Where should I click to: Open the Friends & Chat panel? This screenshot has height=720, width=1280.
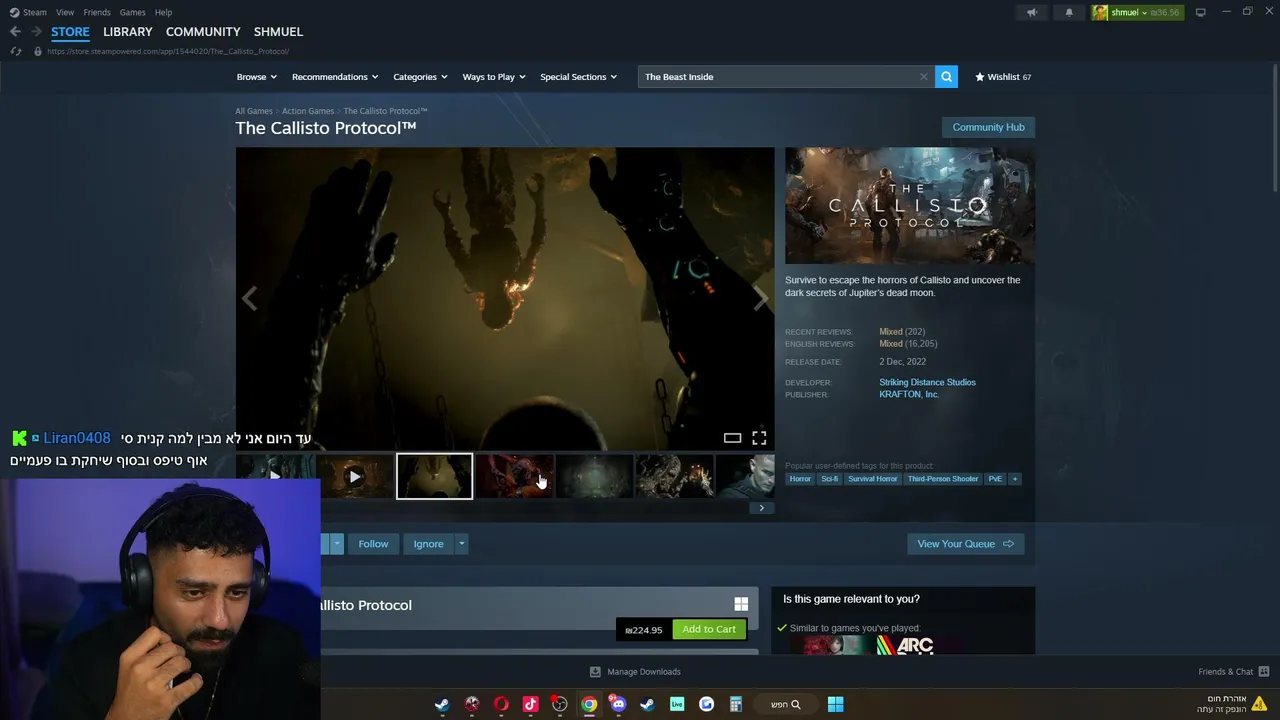[x=1233, y=672]
